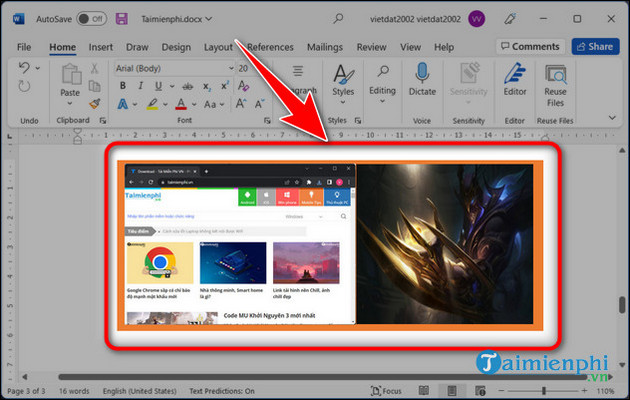Click the Dictate microphone button
The height and width of the screenshot is (400, 630).
point(422,80)
